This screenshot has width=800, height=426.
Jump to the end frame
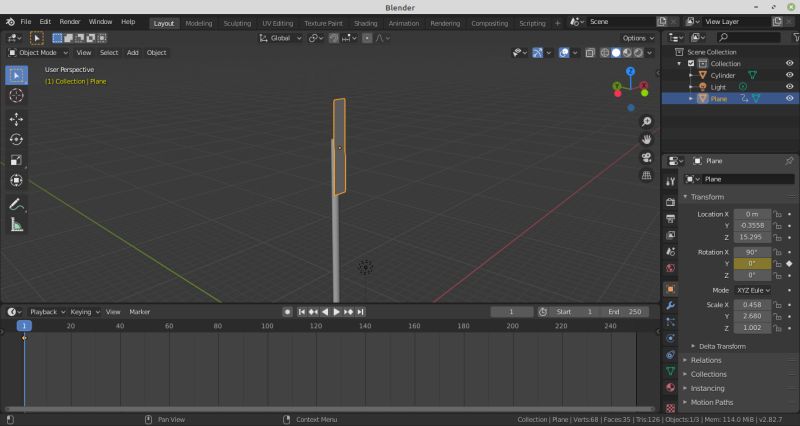tap(360, 312)
